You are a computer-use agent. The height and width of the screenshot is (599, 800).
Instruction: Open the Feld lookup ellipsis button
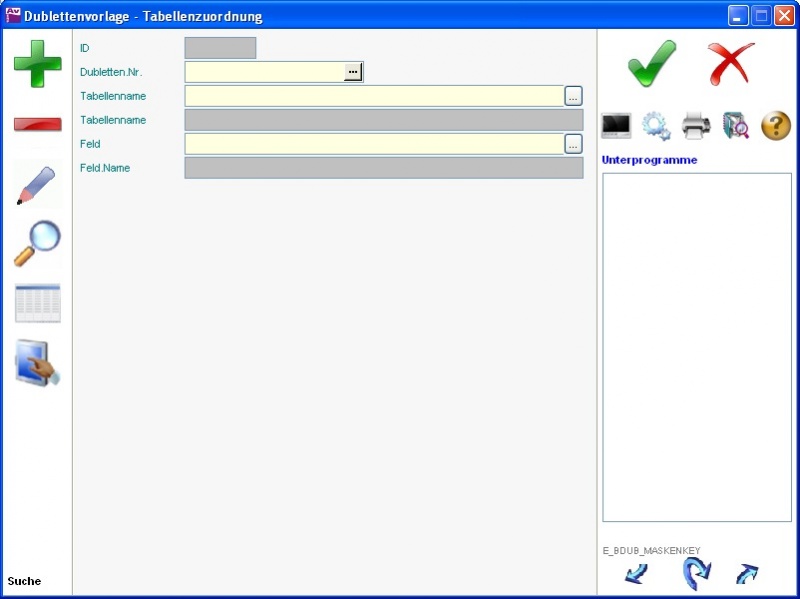coord(573,144)
